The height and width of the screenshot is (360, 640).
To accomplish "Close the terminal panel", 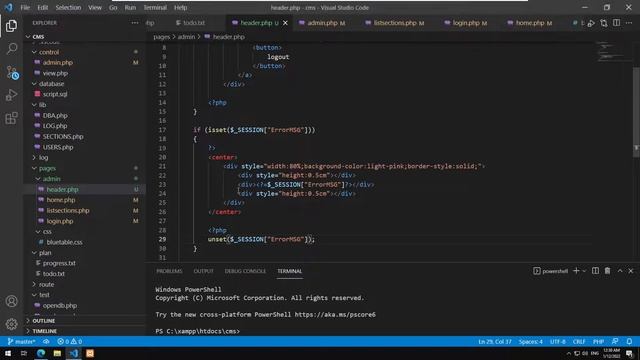I will pyautogui.click(x=631, y=271).
